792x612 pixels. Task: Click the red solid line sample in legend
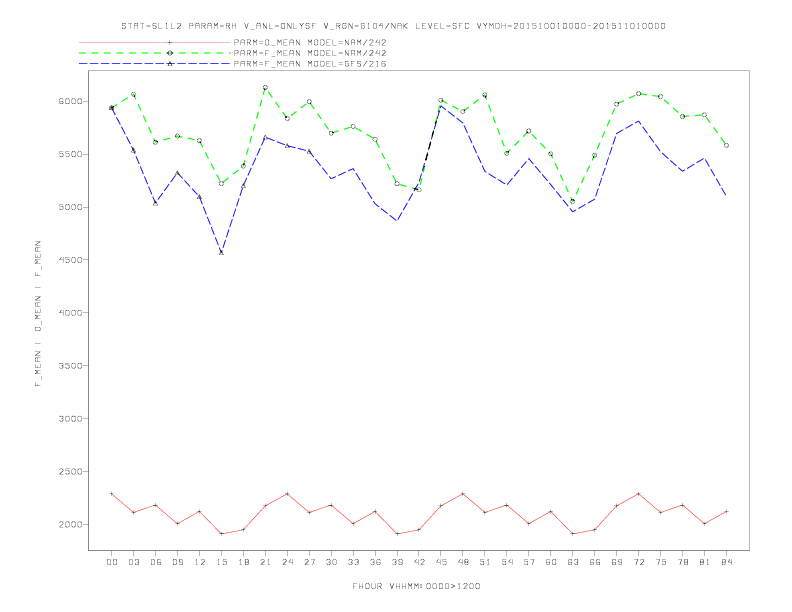(155, 42)
